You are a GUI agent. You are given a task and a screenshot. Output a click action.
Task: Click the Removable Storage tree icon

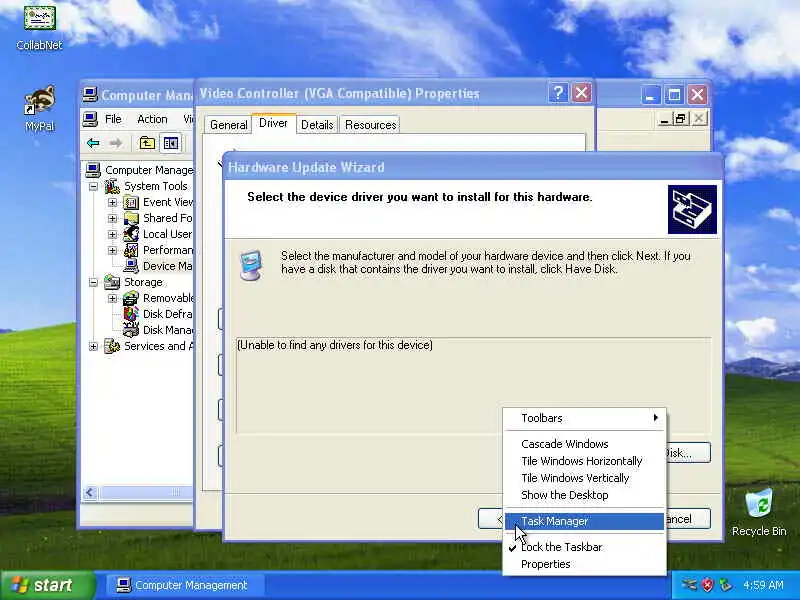pyautogui.click(x=131, y=298)
